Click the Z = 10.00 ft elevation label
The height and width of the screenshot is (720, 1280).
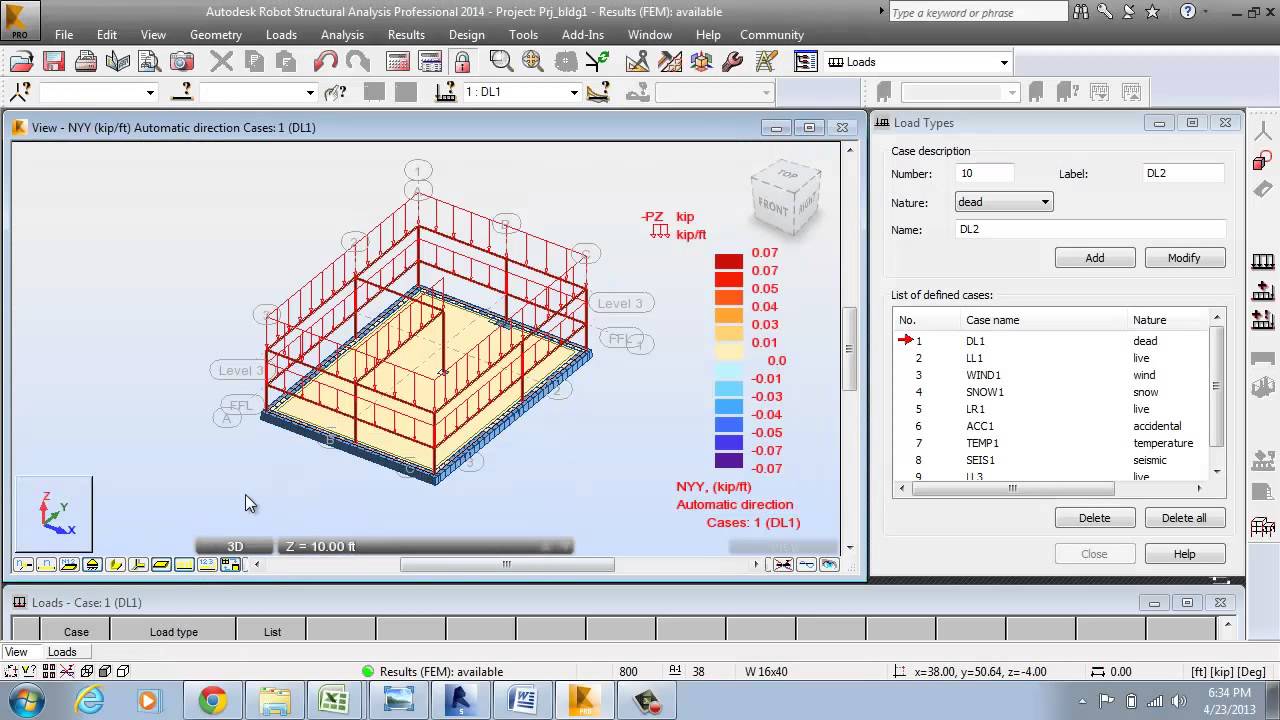[321, 546]
